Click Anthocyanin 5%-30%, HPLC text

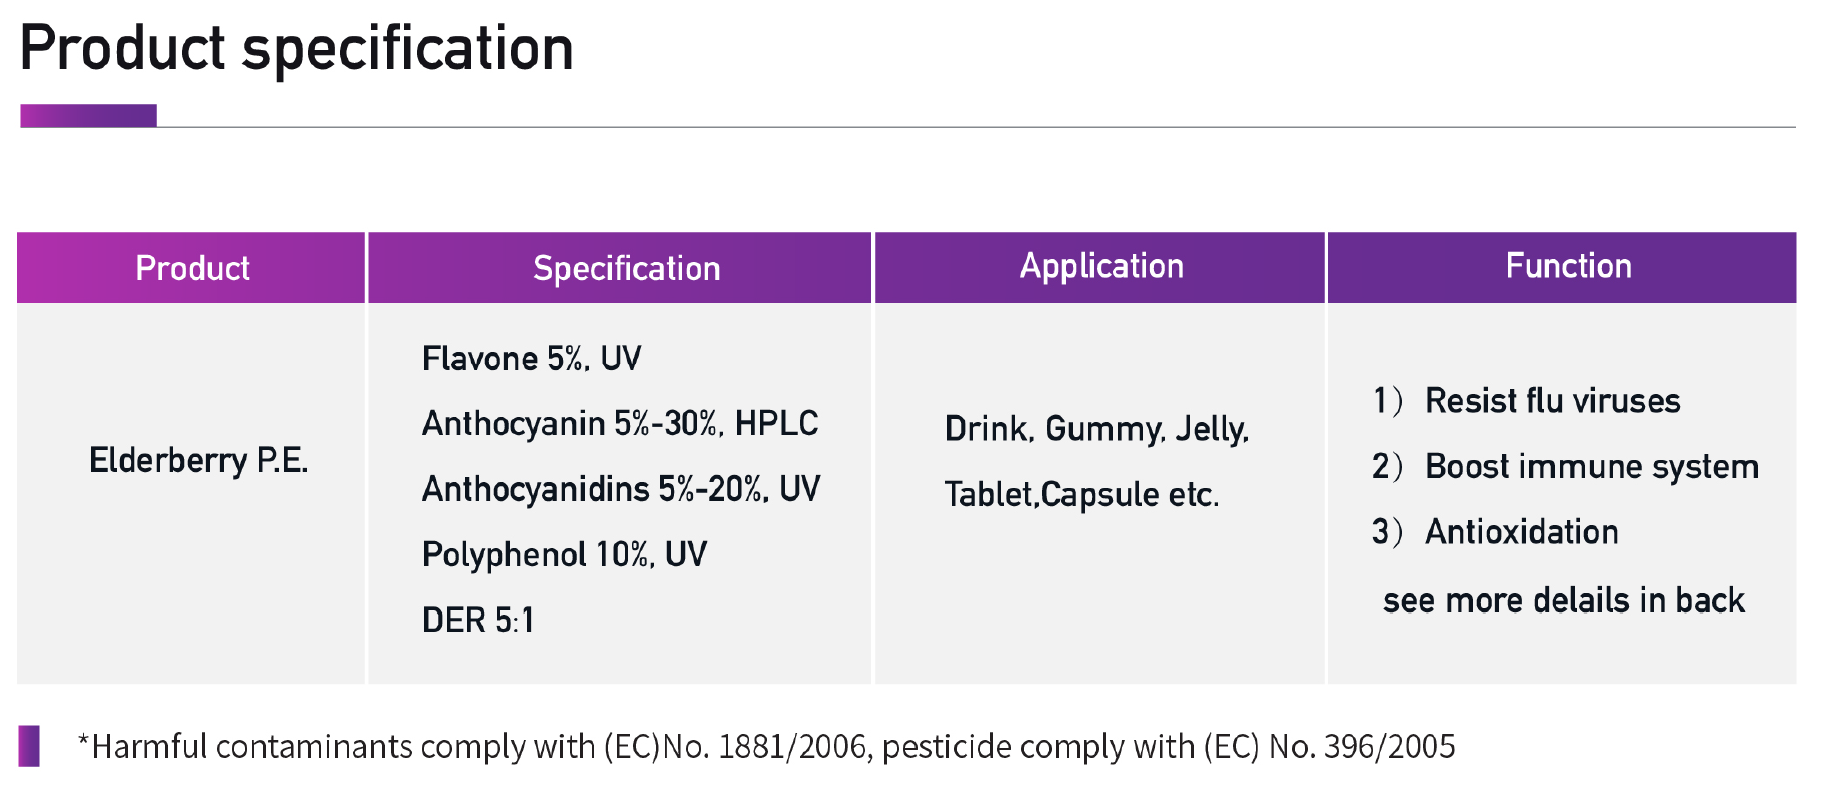pyautogui.click(x=620, y=424)
